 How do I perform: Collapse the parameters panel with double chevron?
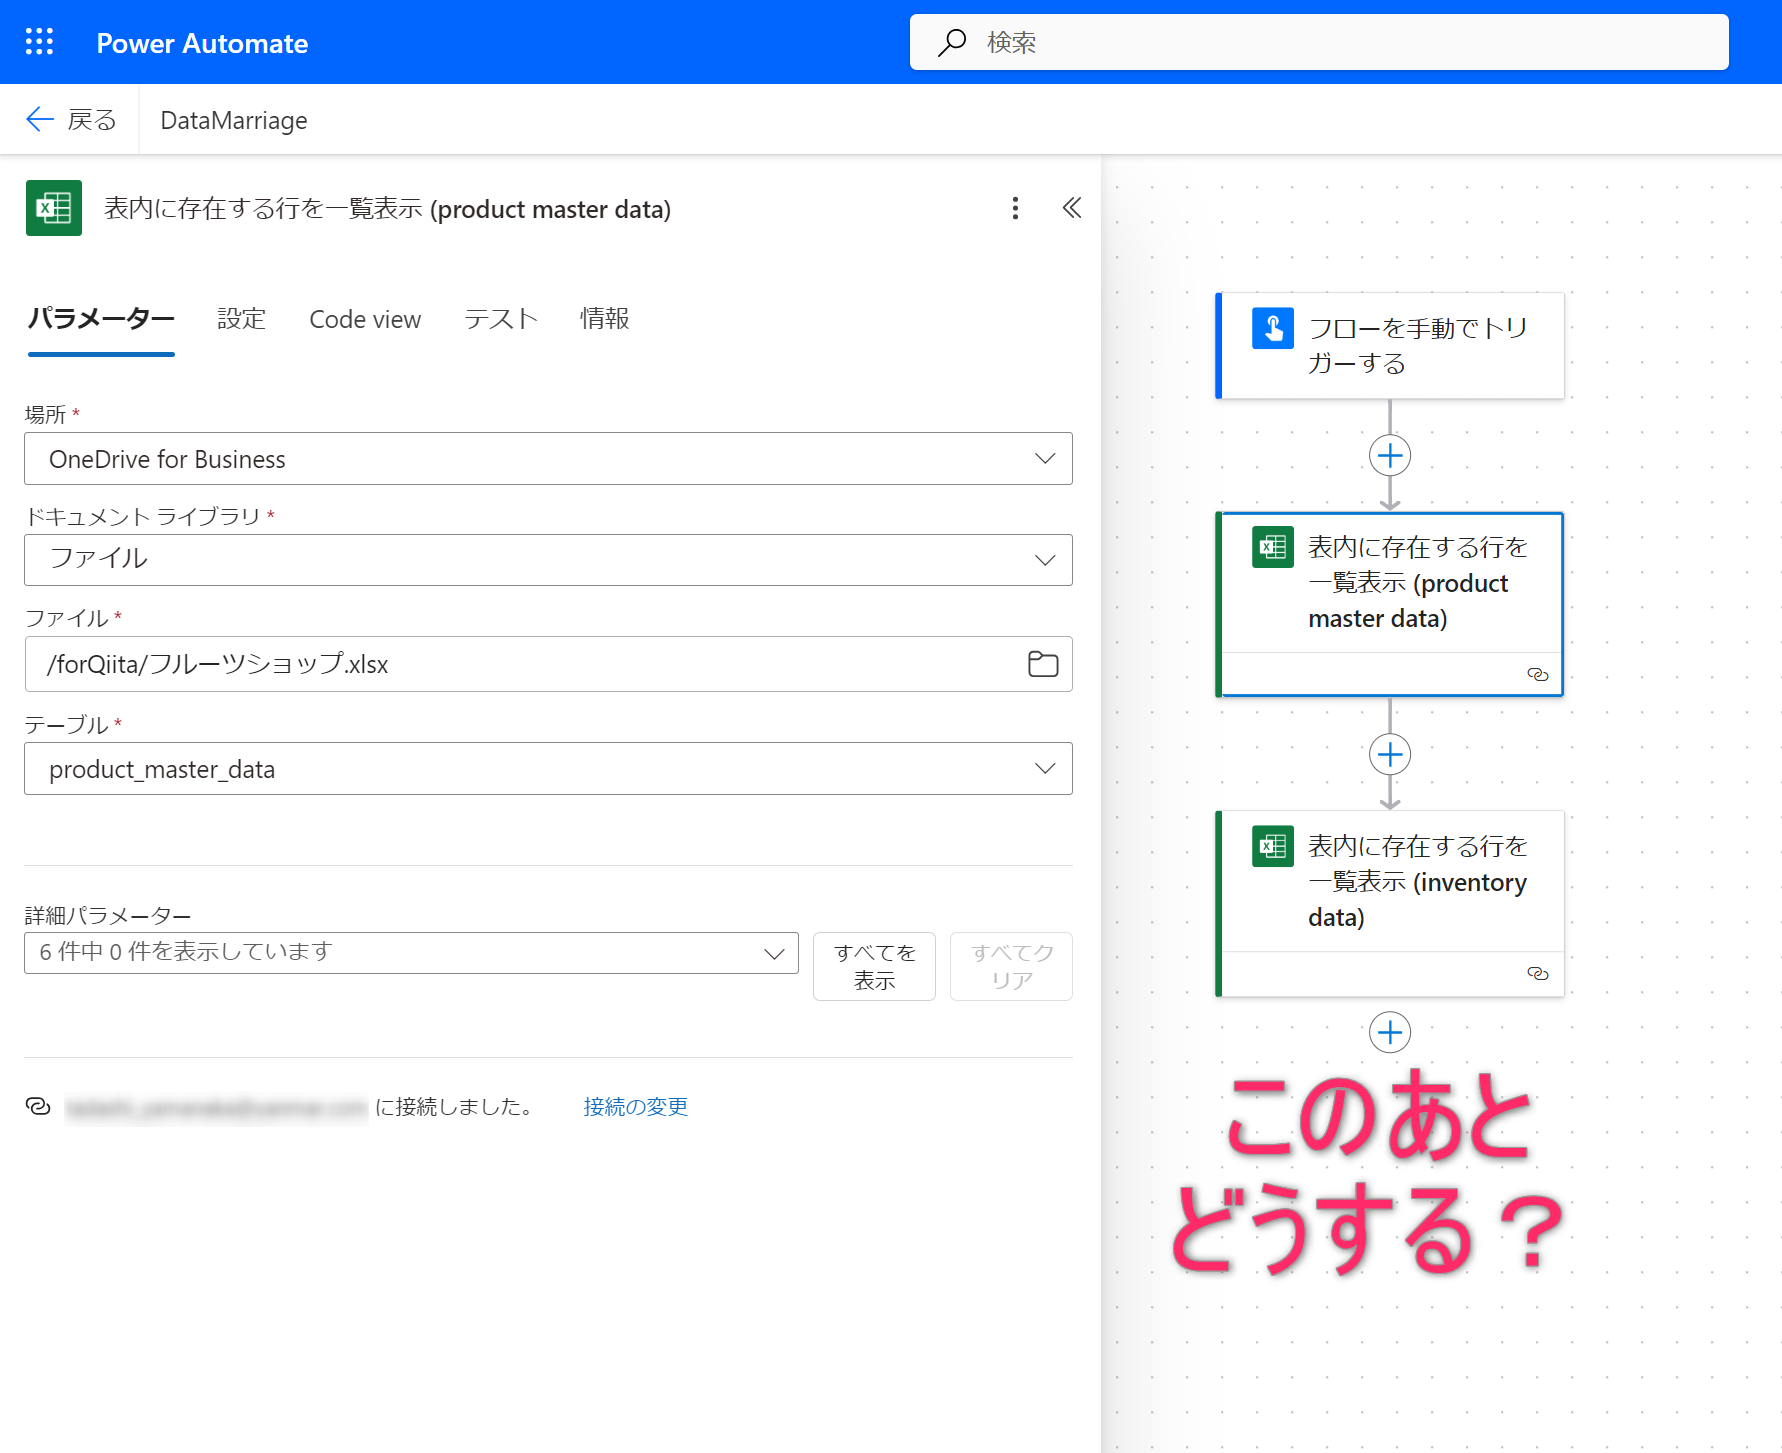(x=1071, y=208)
